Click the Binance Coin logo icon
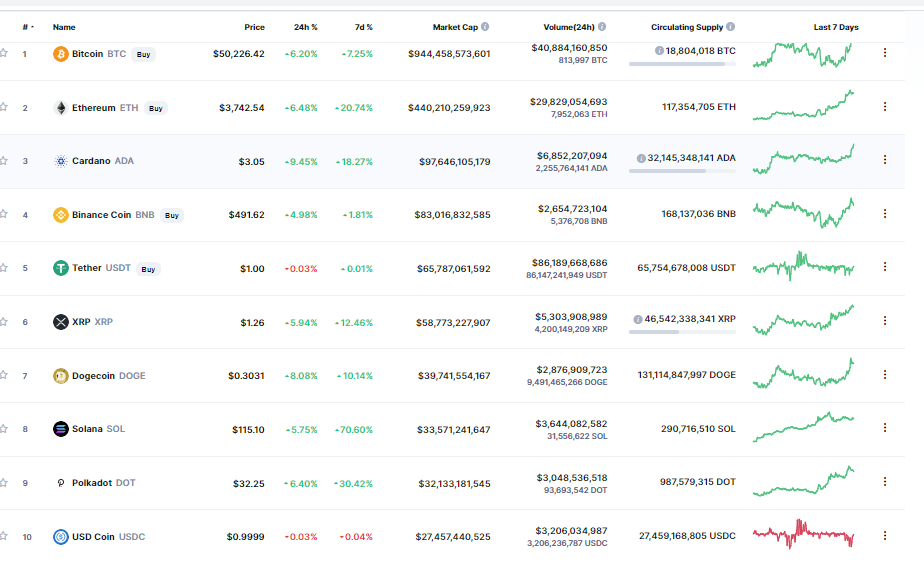The width and height of the screenshot is (924, 563). 61,215
